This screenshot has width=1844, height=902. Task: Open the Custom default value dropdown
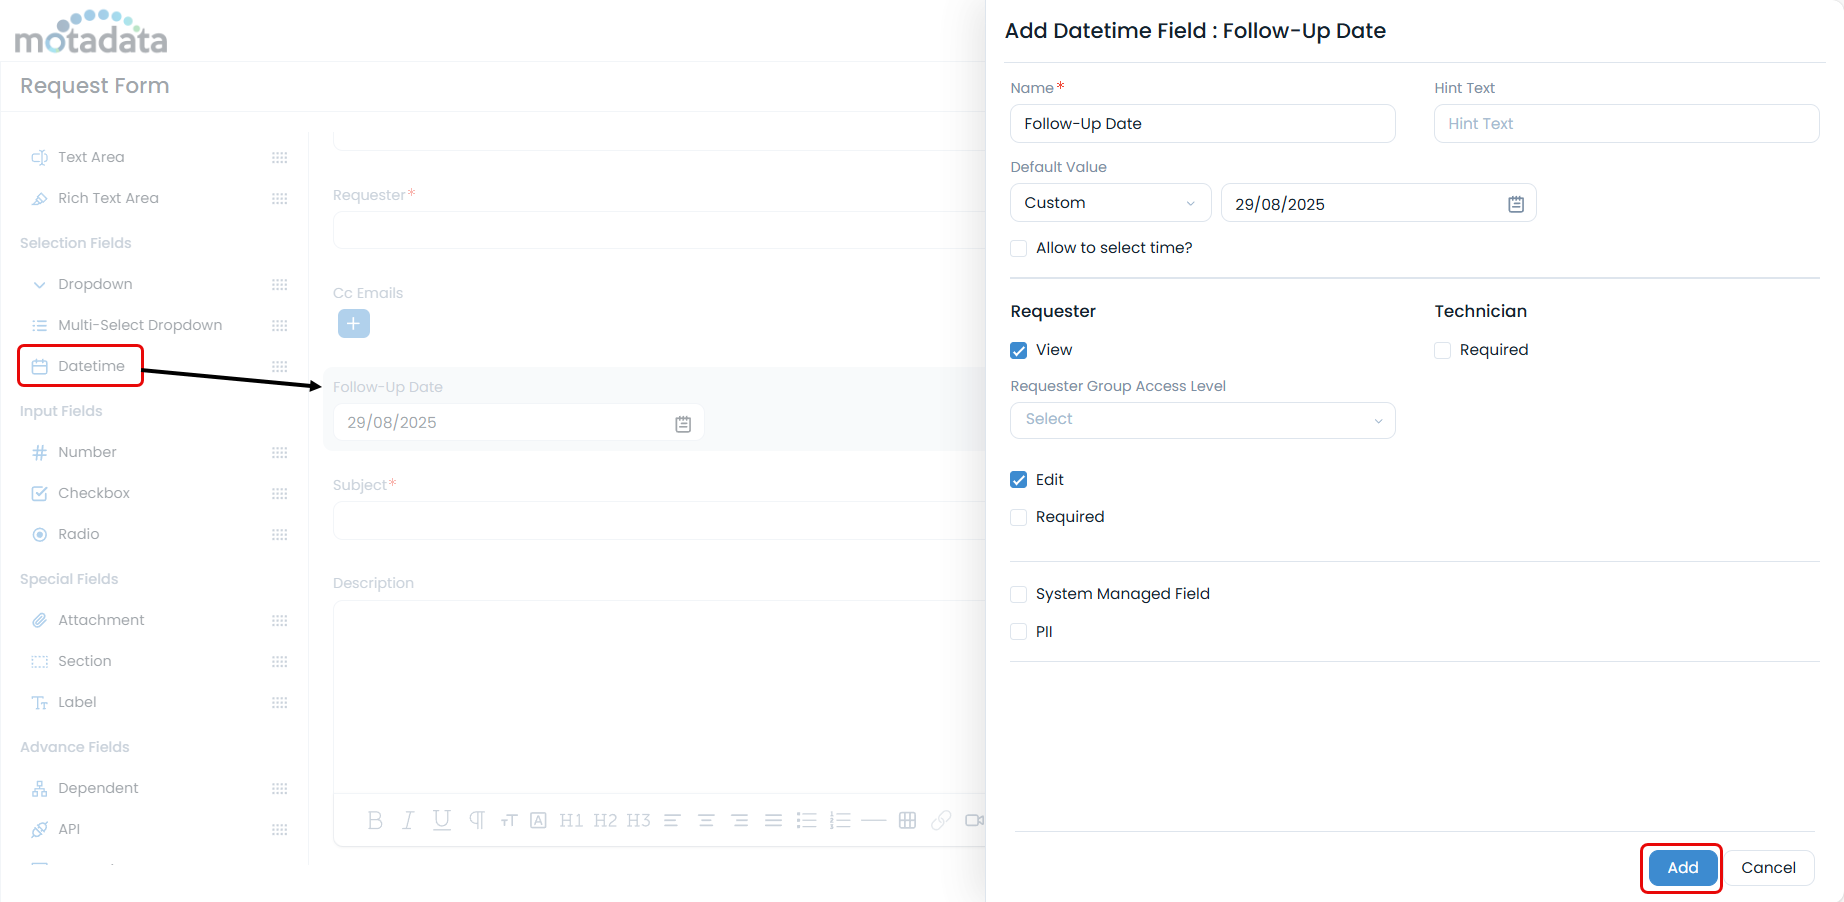(x=1110, y=203)
